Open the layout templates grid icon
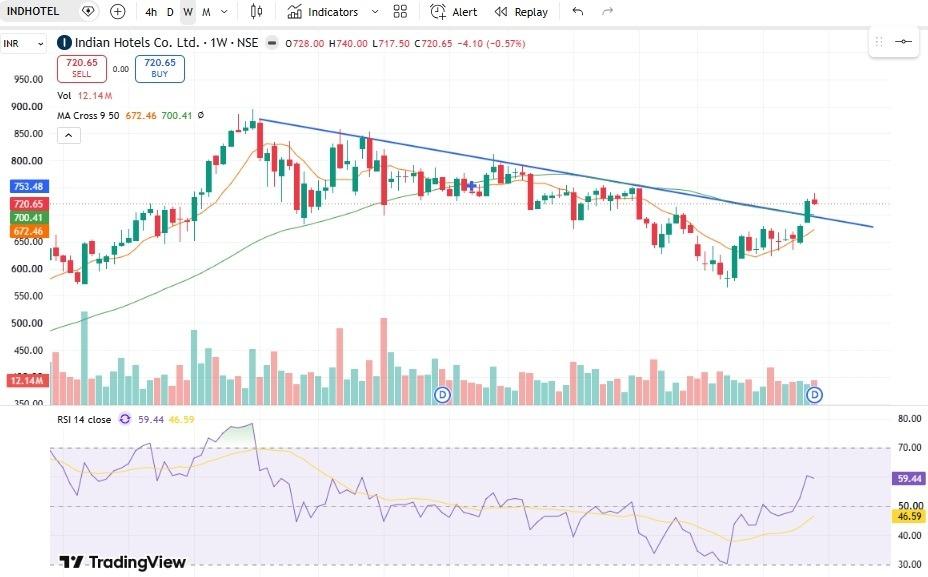This screenshot has width=928, height=577. [400, 12]
